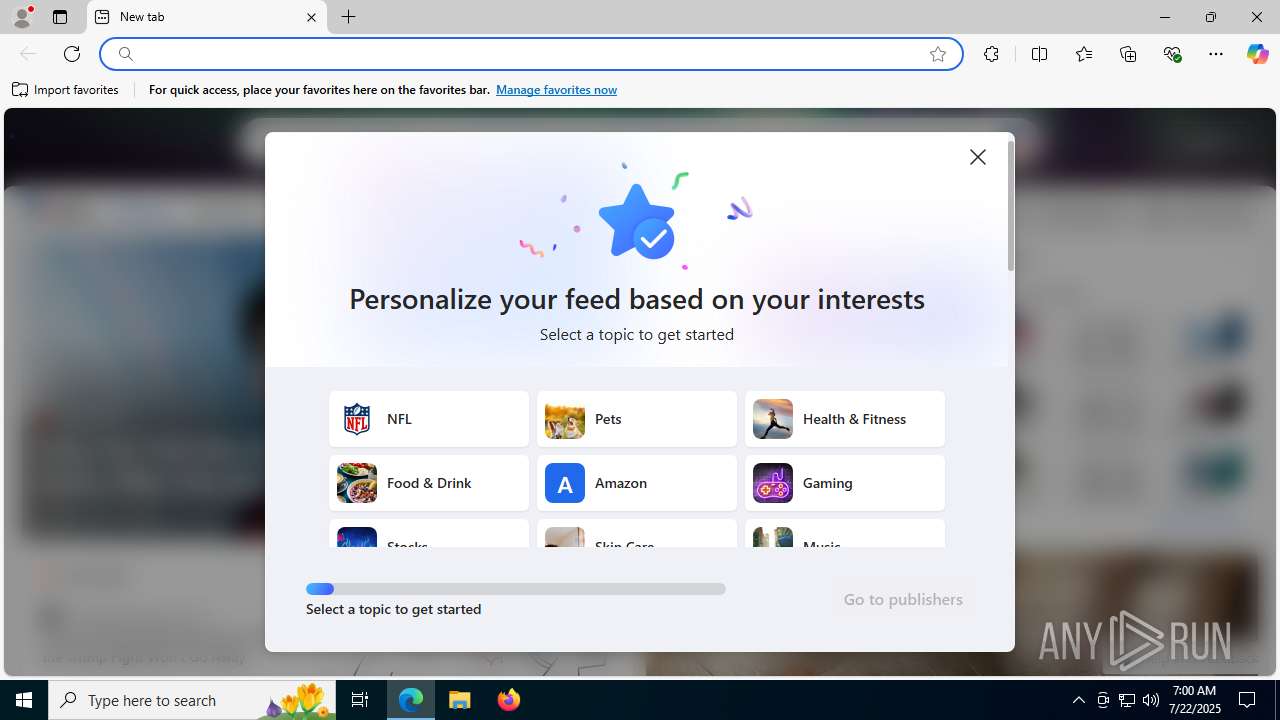Show hidden system tray icons
This screenshot has height=720, width=1280.
1078,700
